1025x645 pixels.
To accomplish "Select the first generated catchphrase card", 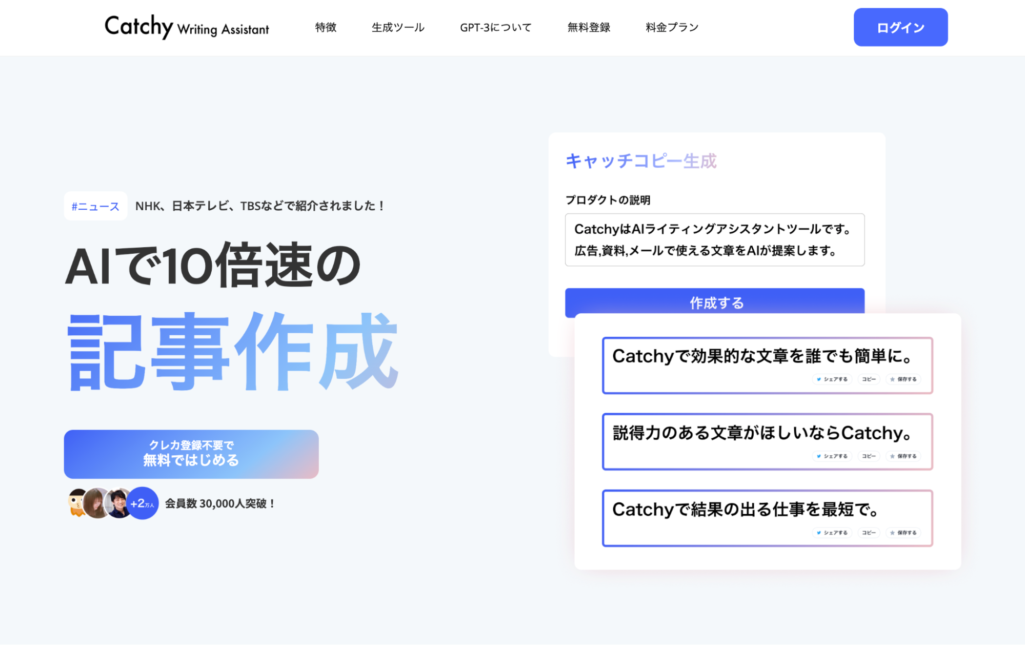I will point(766,357).
